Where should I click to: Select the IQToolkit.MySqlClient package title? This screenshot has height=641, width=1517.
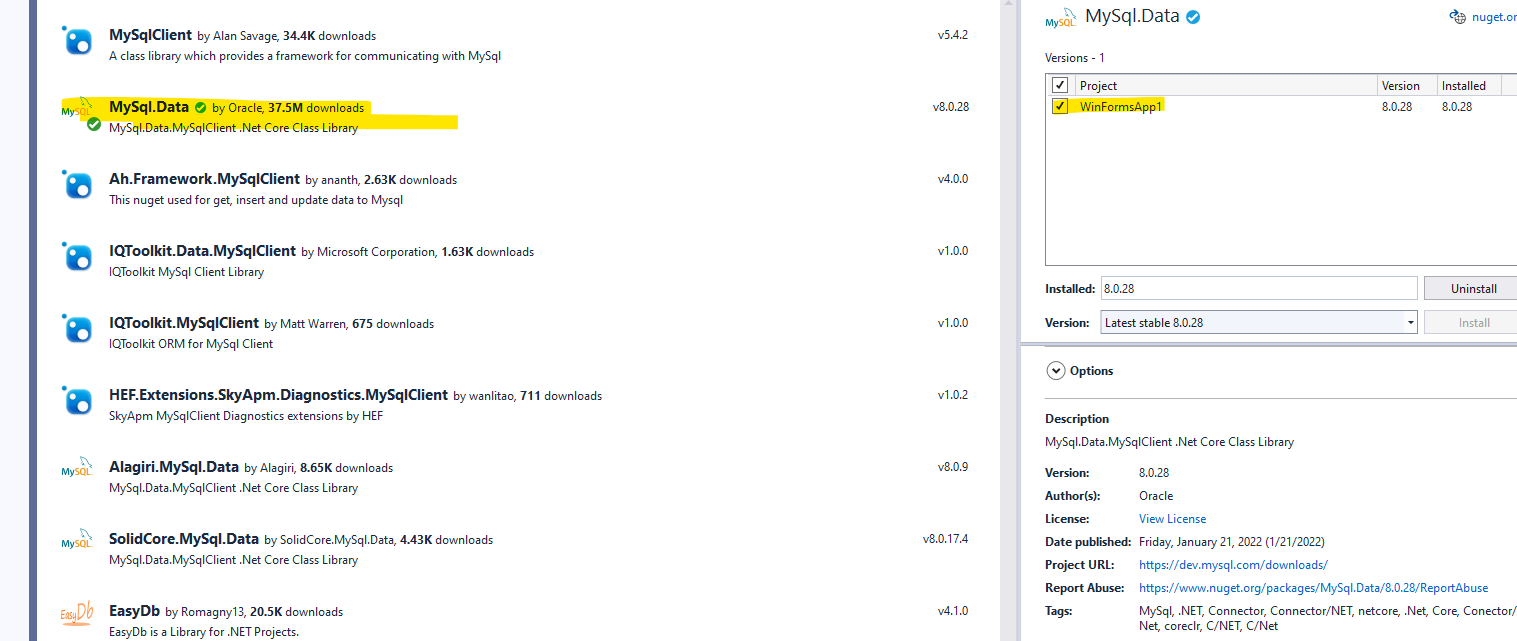184,323
